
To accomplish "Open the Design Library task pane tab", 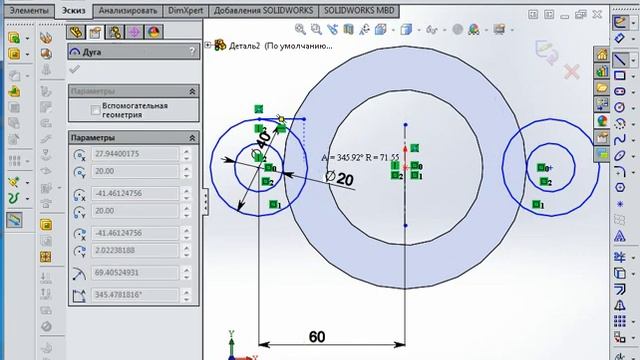I will click(602, 71).
